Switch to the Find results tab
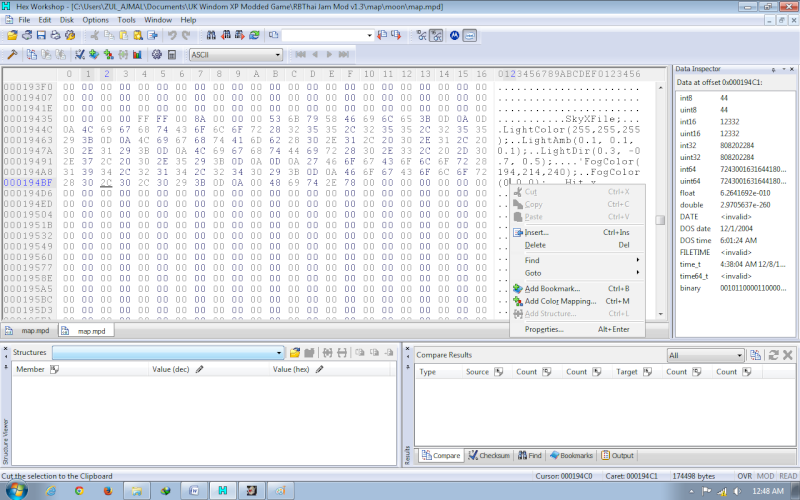 coord(530,456)
